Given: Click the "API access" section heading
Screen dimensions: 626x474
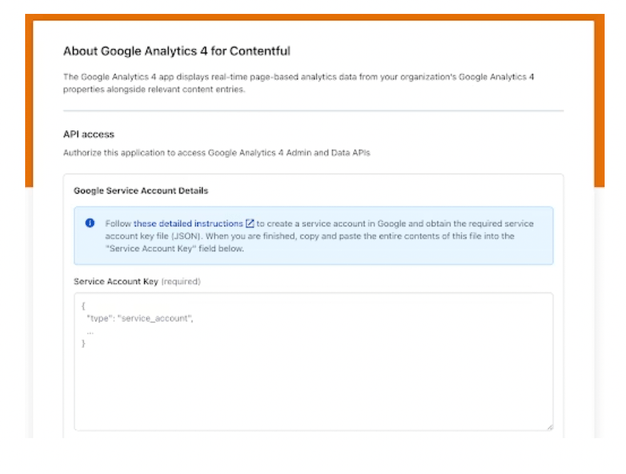Looking at the screenshot, I should point(88,134).
